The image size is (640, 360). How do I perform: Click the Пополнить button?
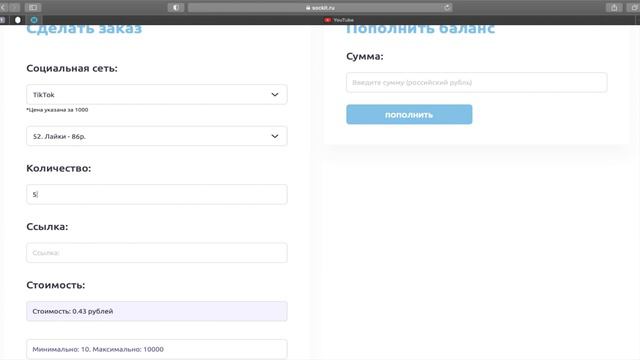pos(409,115)
